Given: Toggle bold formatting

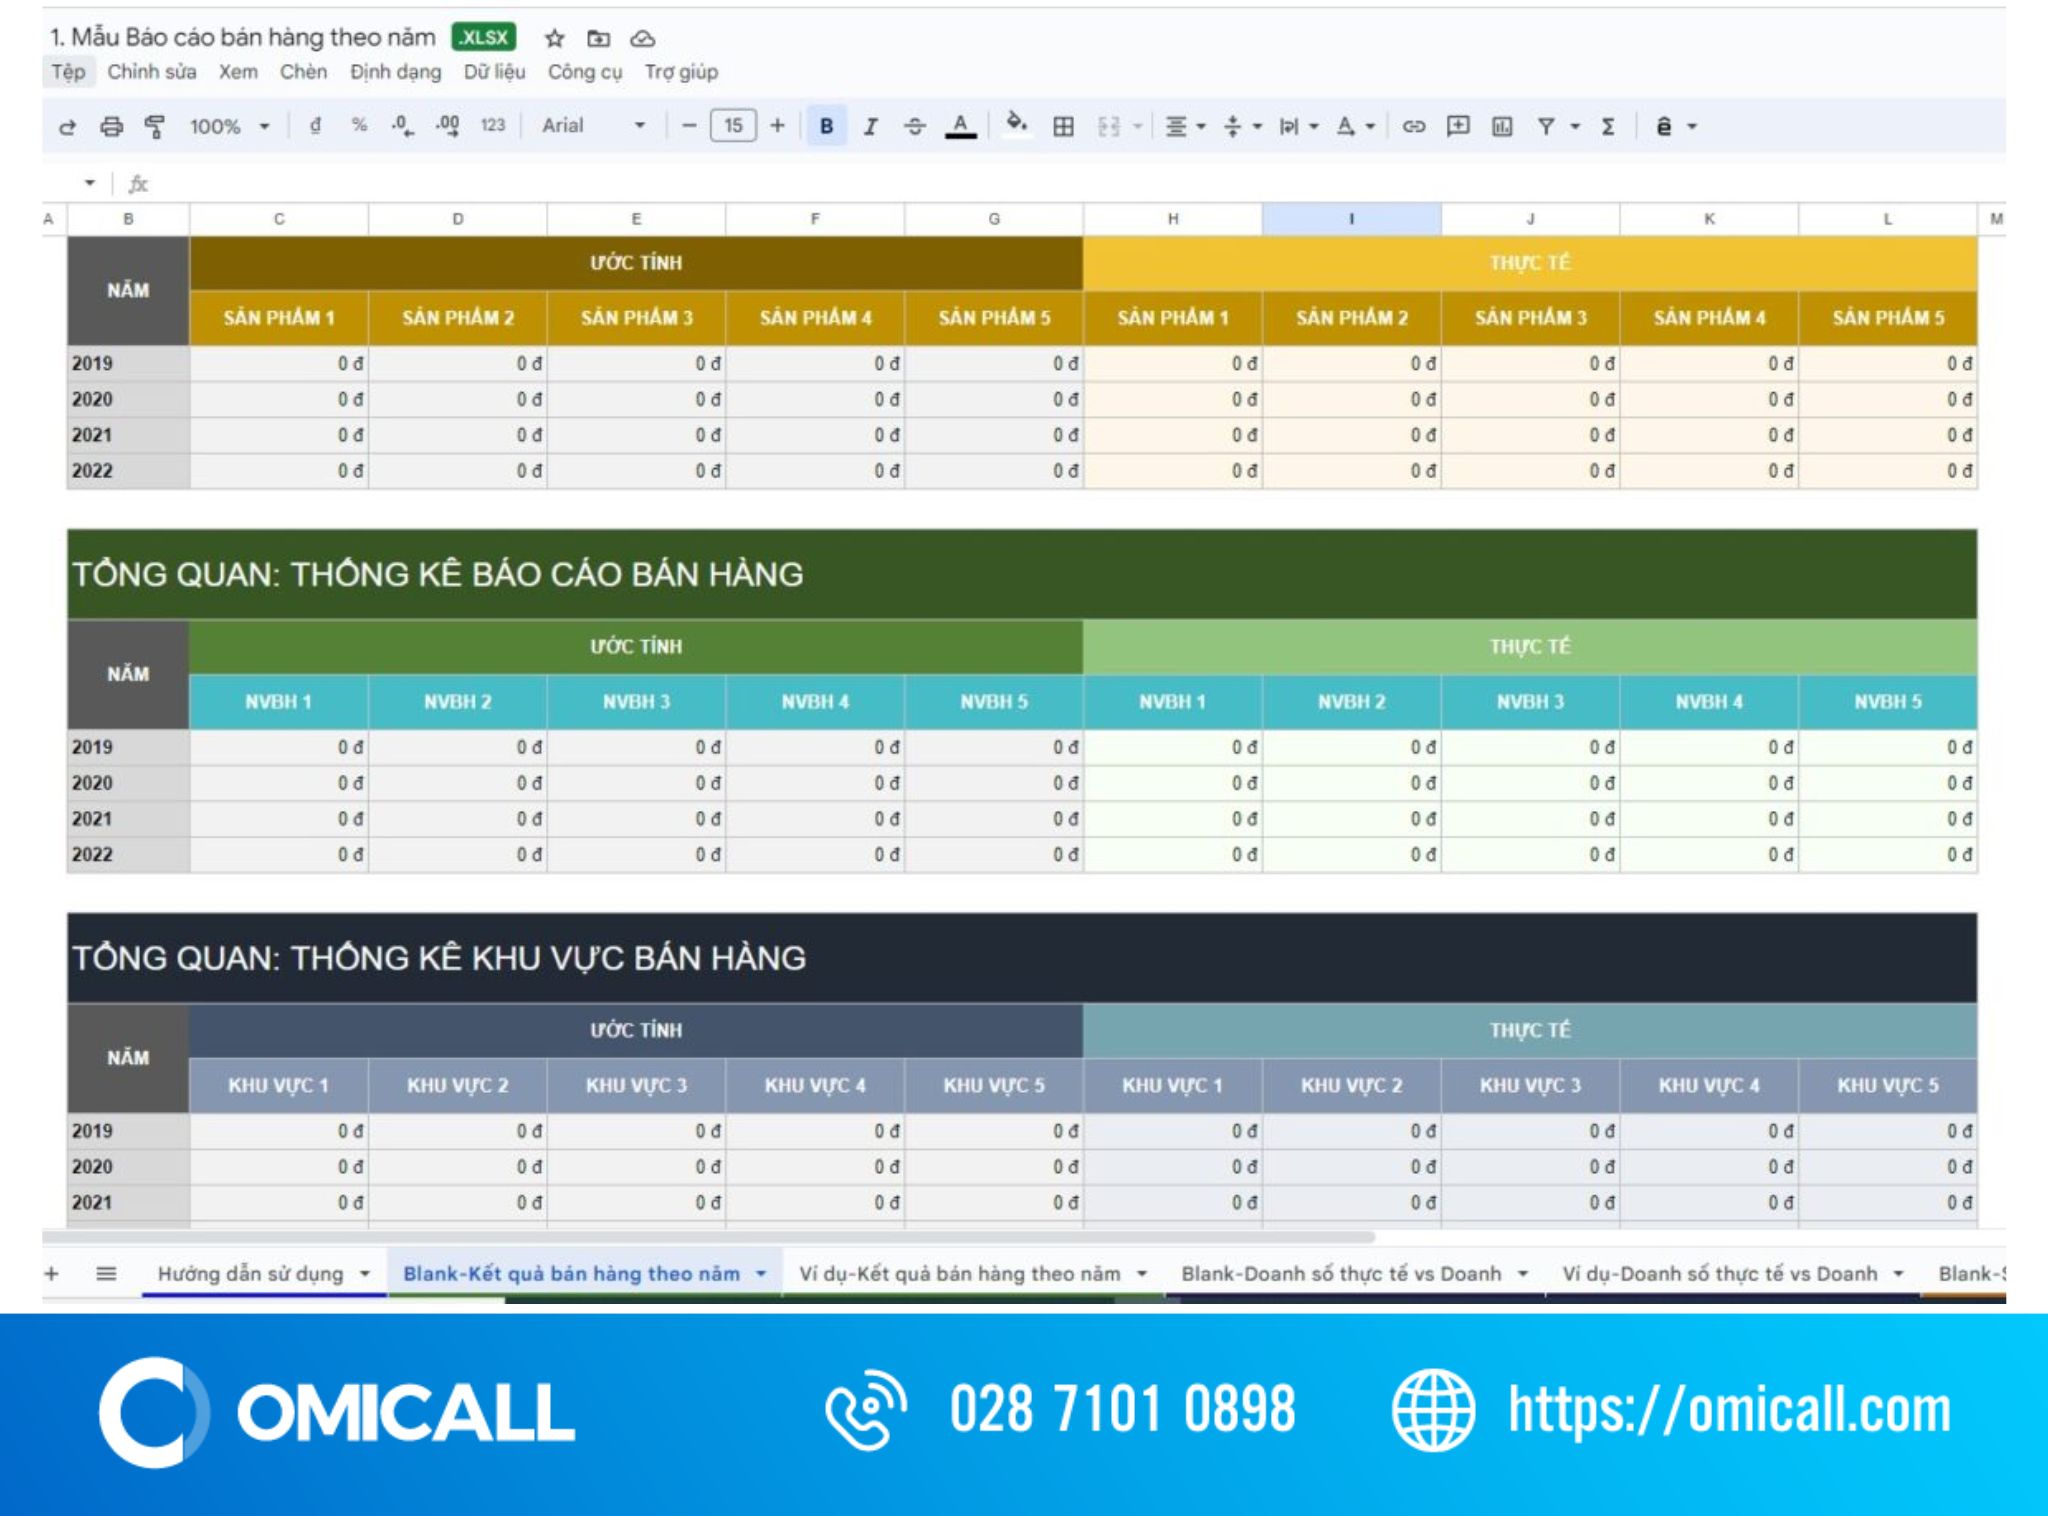Looking at the screenshot, I should (x=826, y=126).
